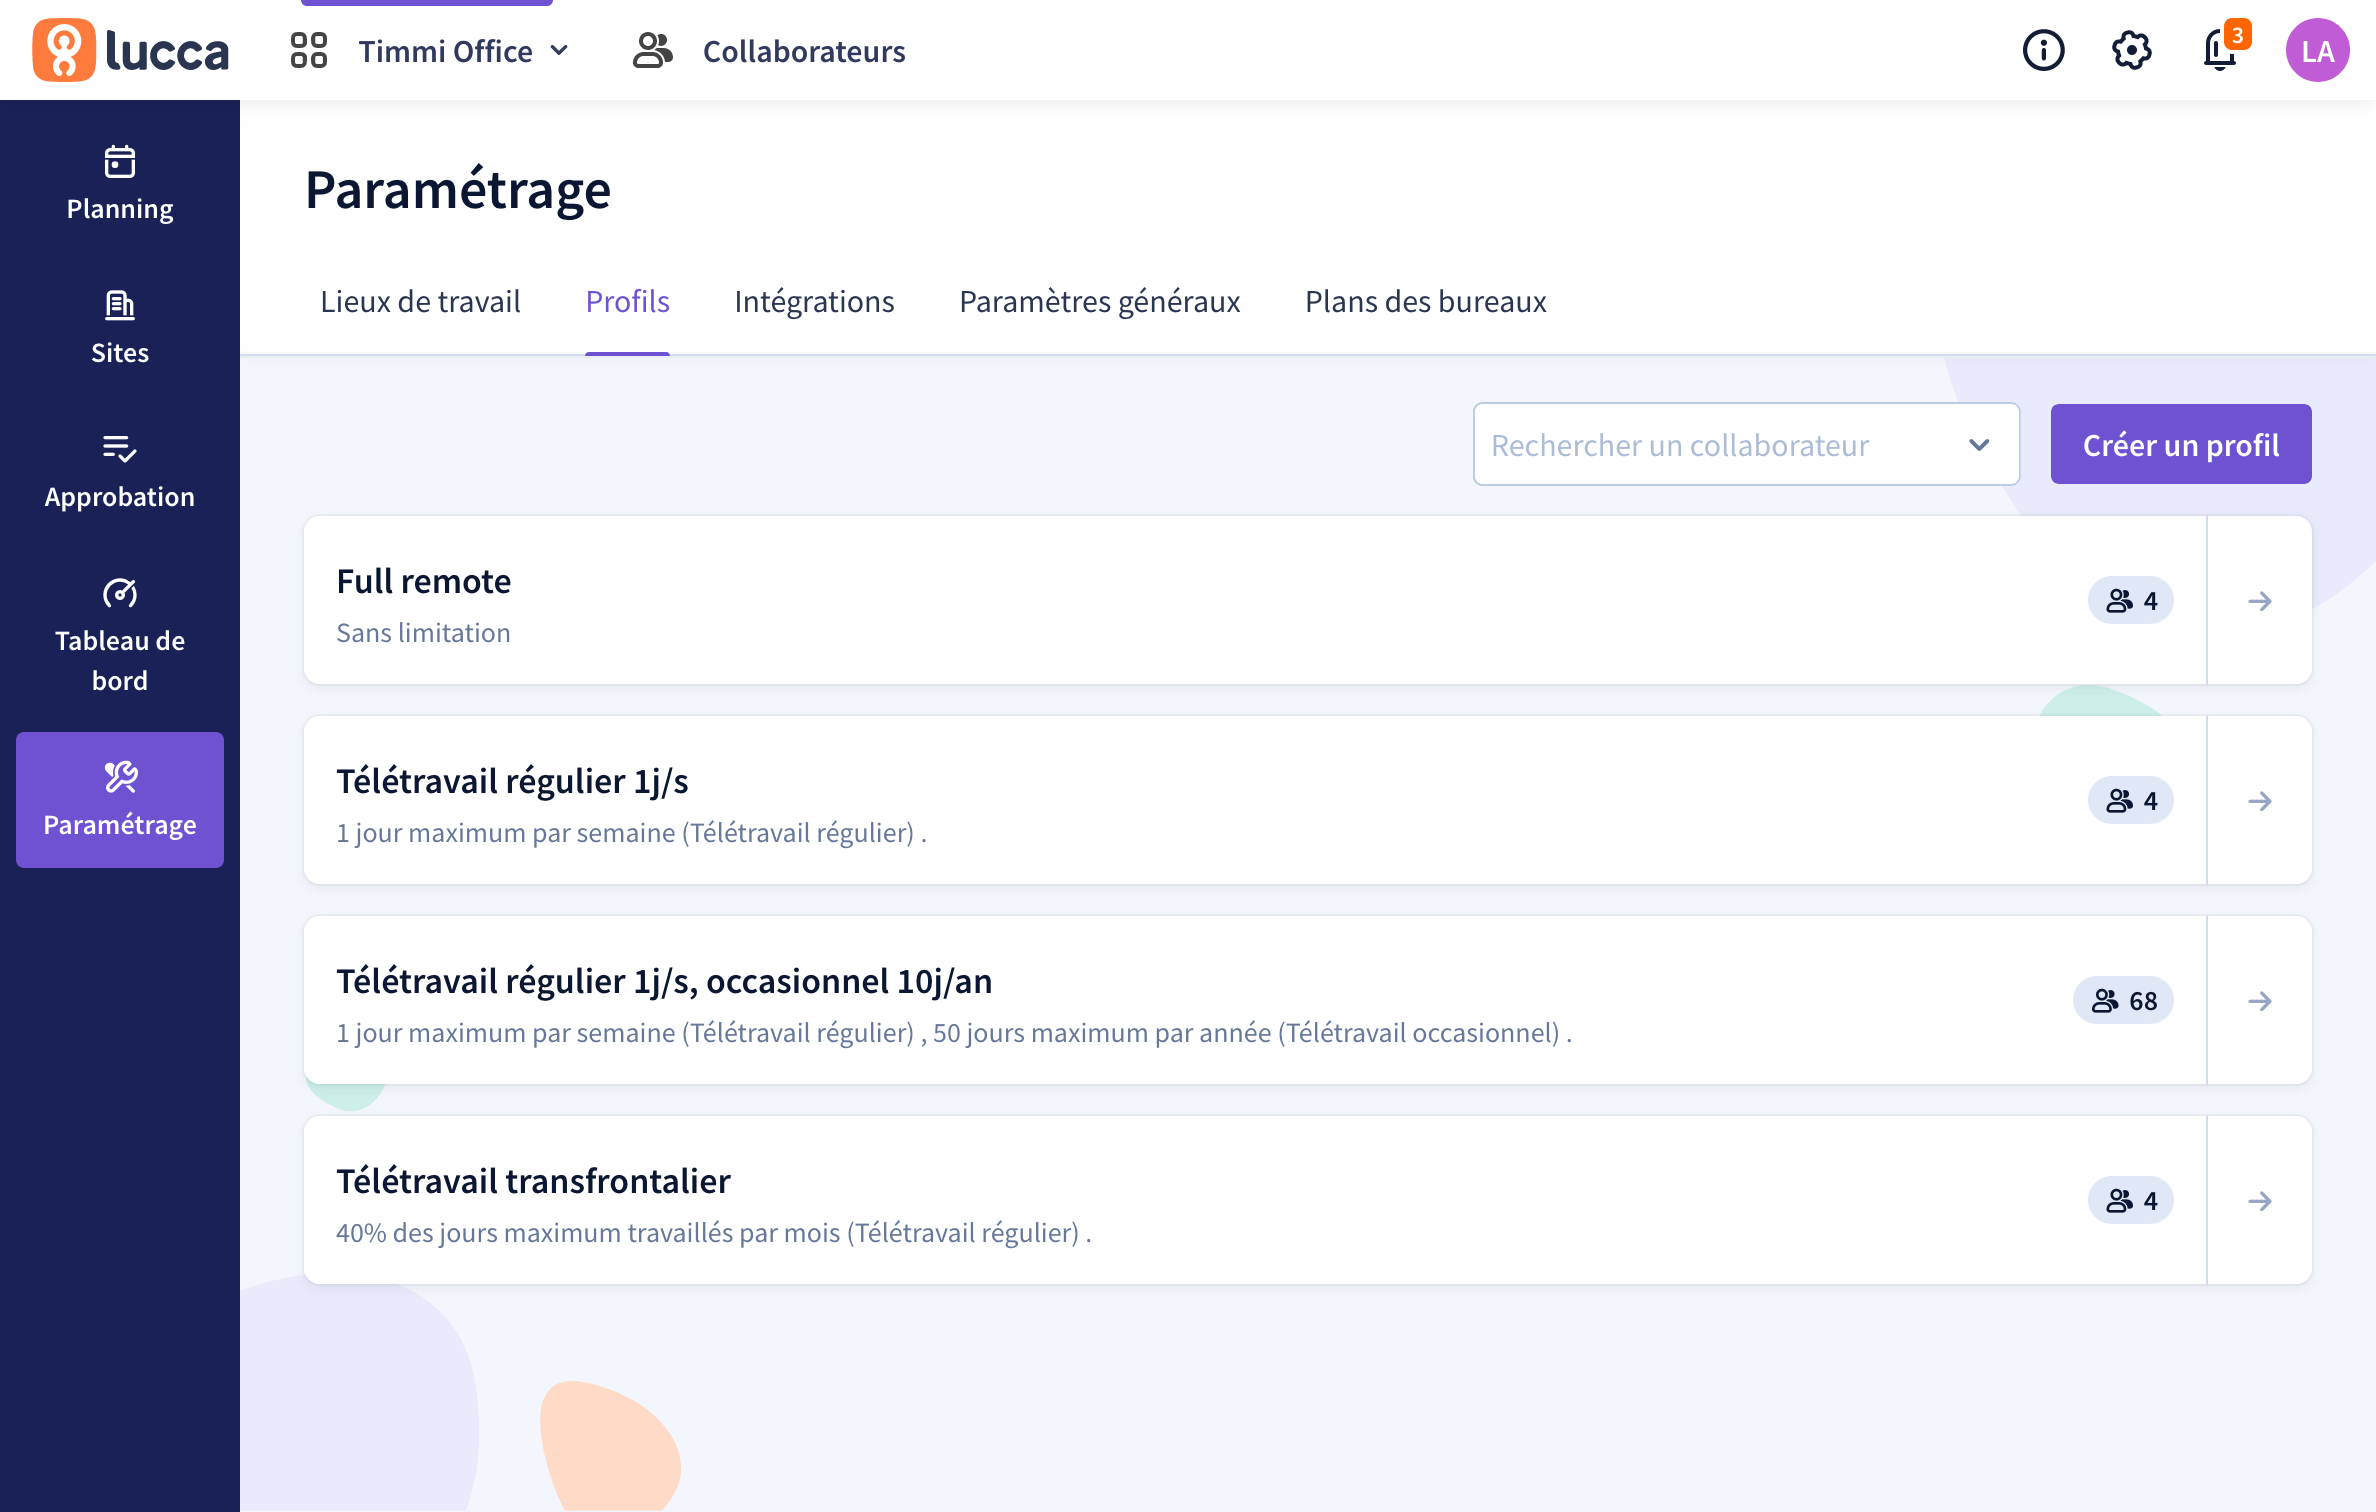Go to Planning in sidebar

pos(120,183)
